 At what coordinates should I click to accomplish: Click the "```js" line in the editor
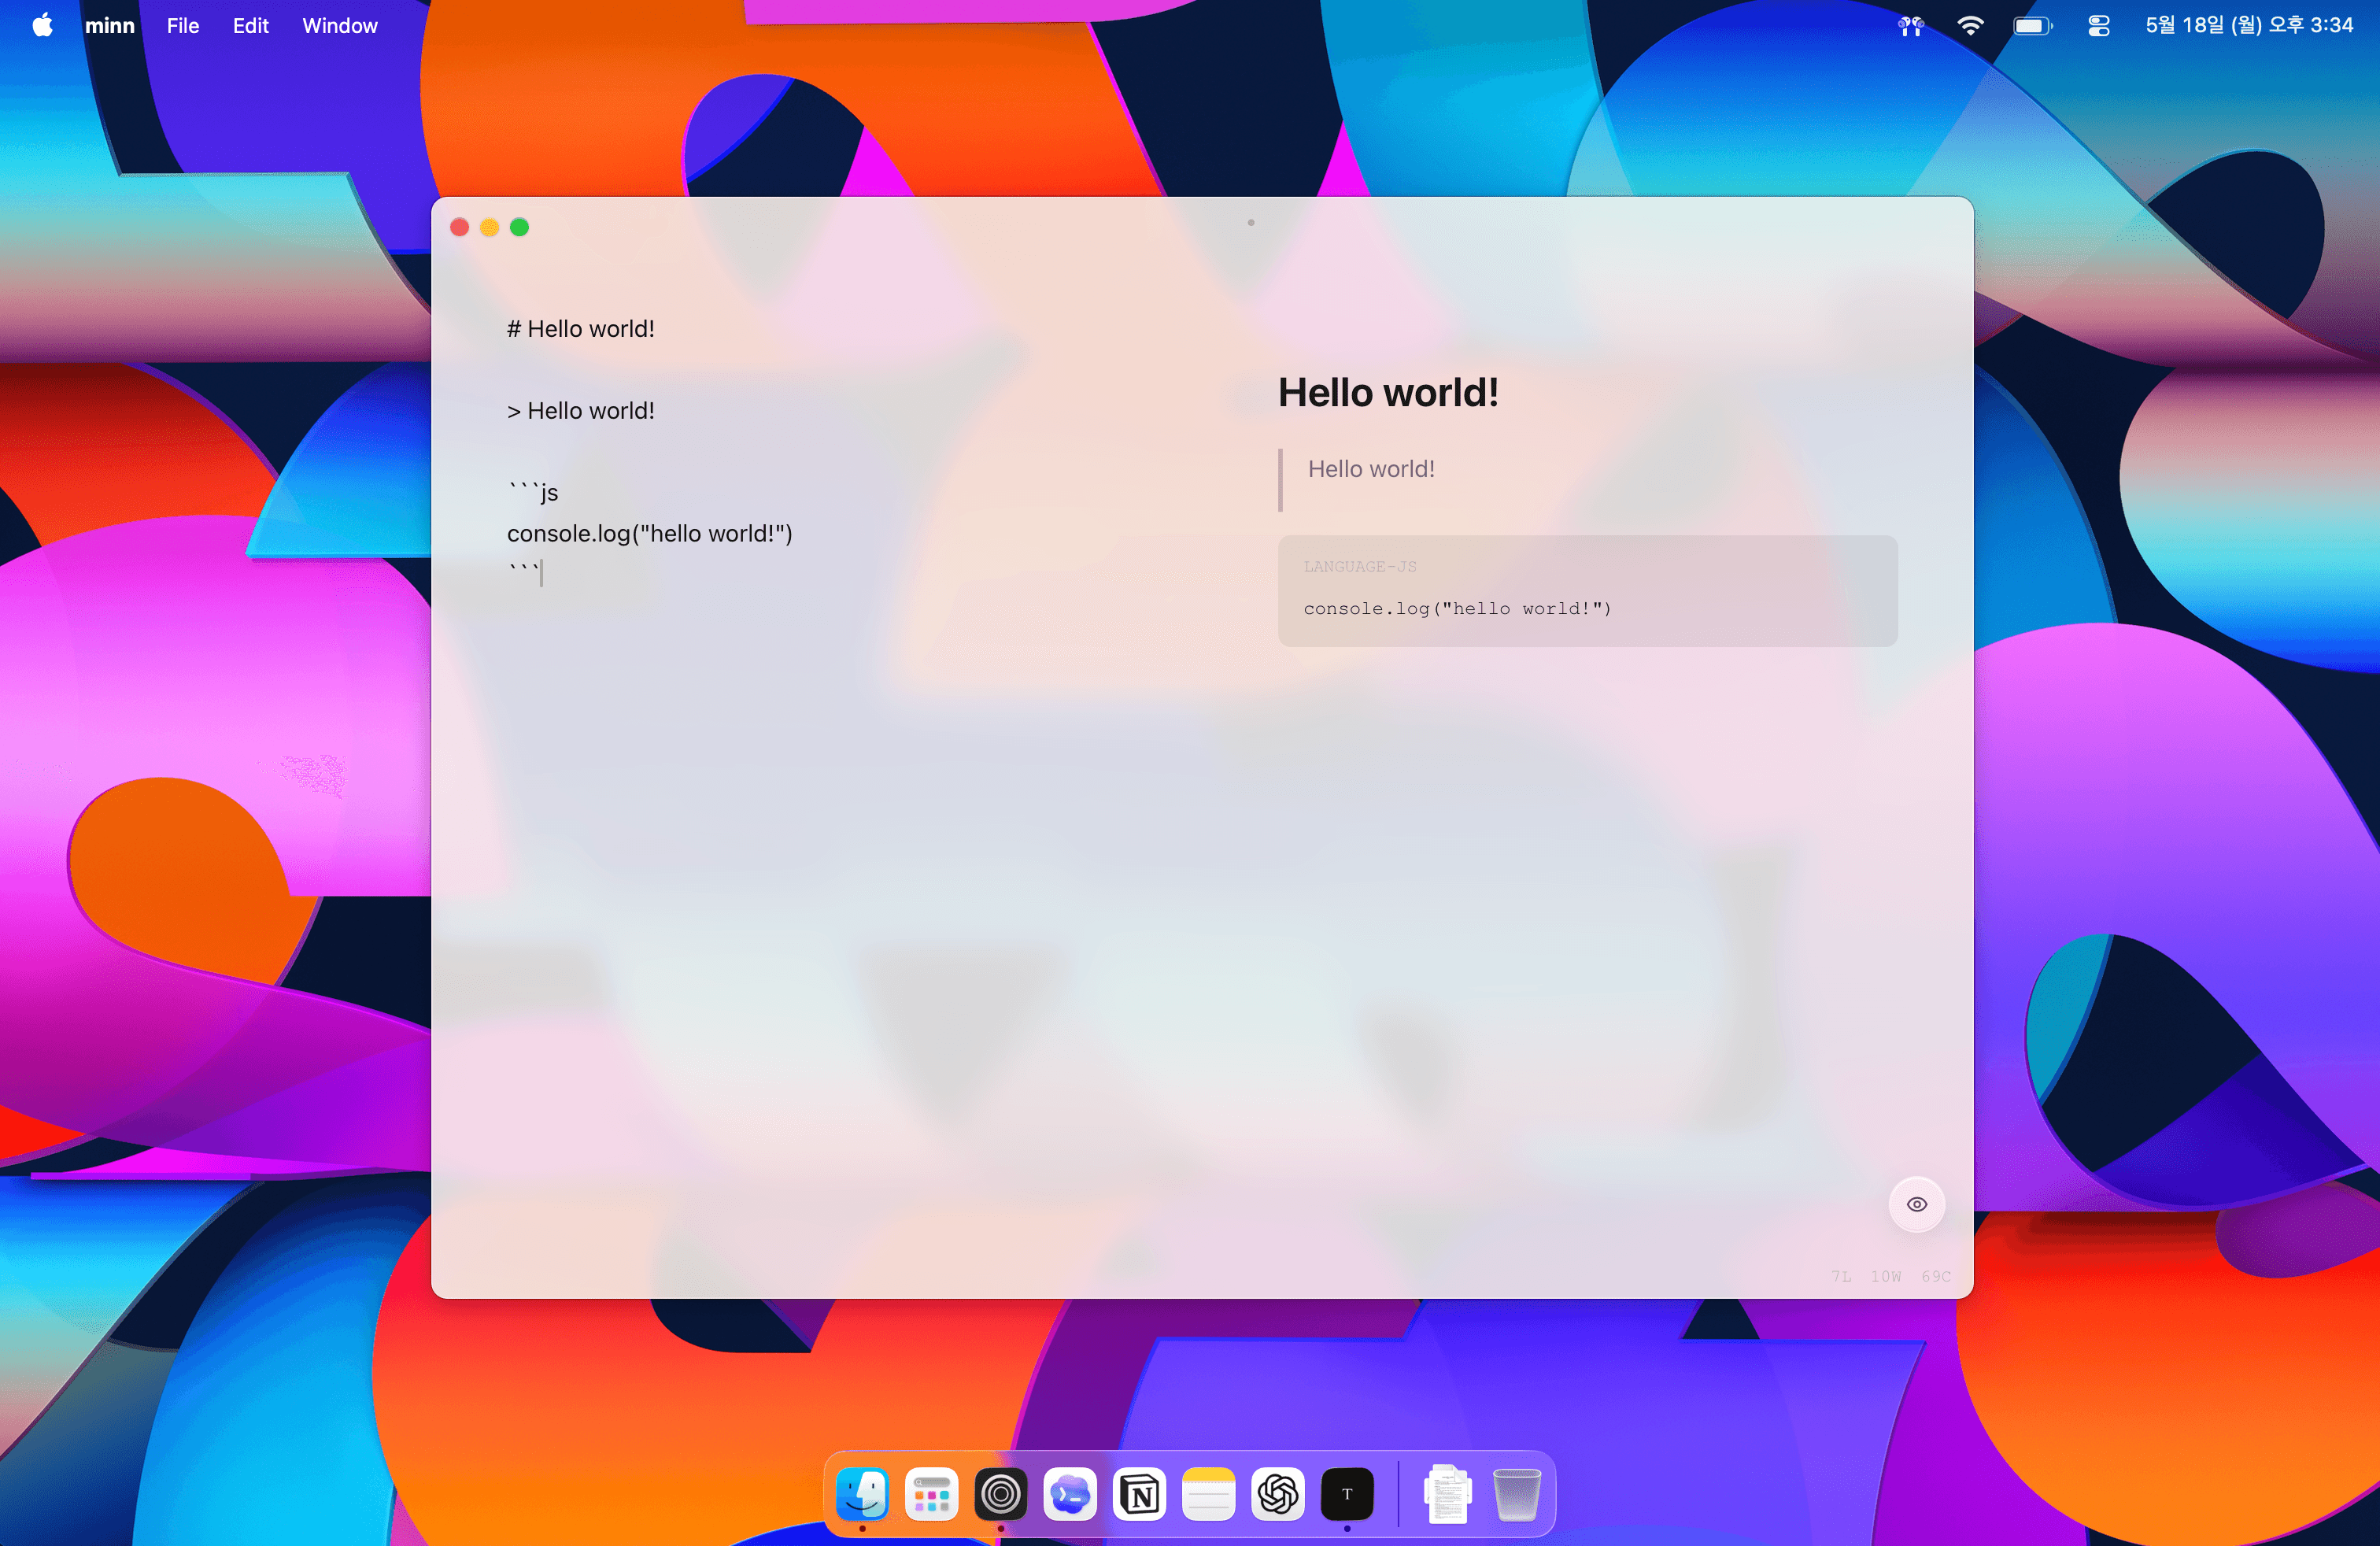point(533,492)
